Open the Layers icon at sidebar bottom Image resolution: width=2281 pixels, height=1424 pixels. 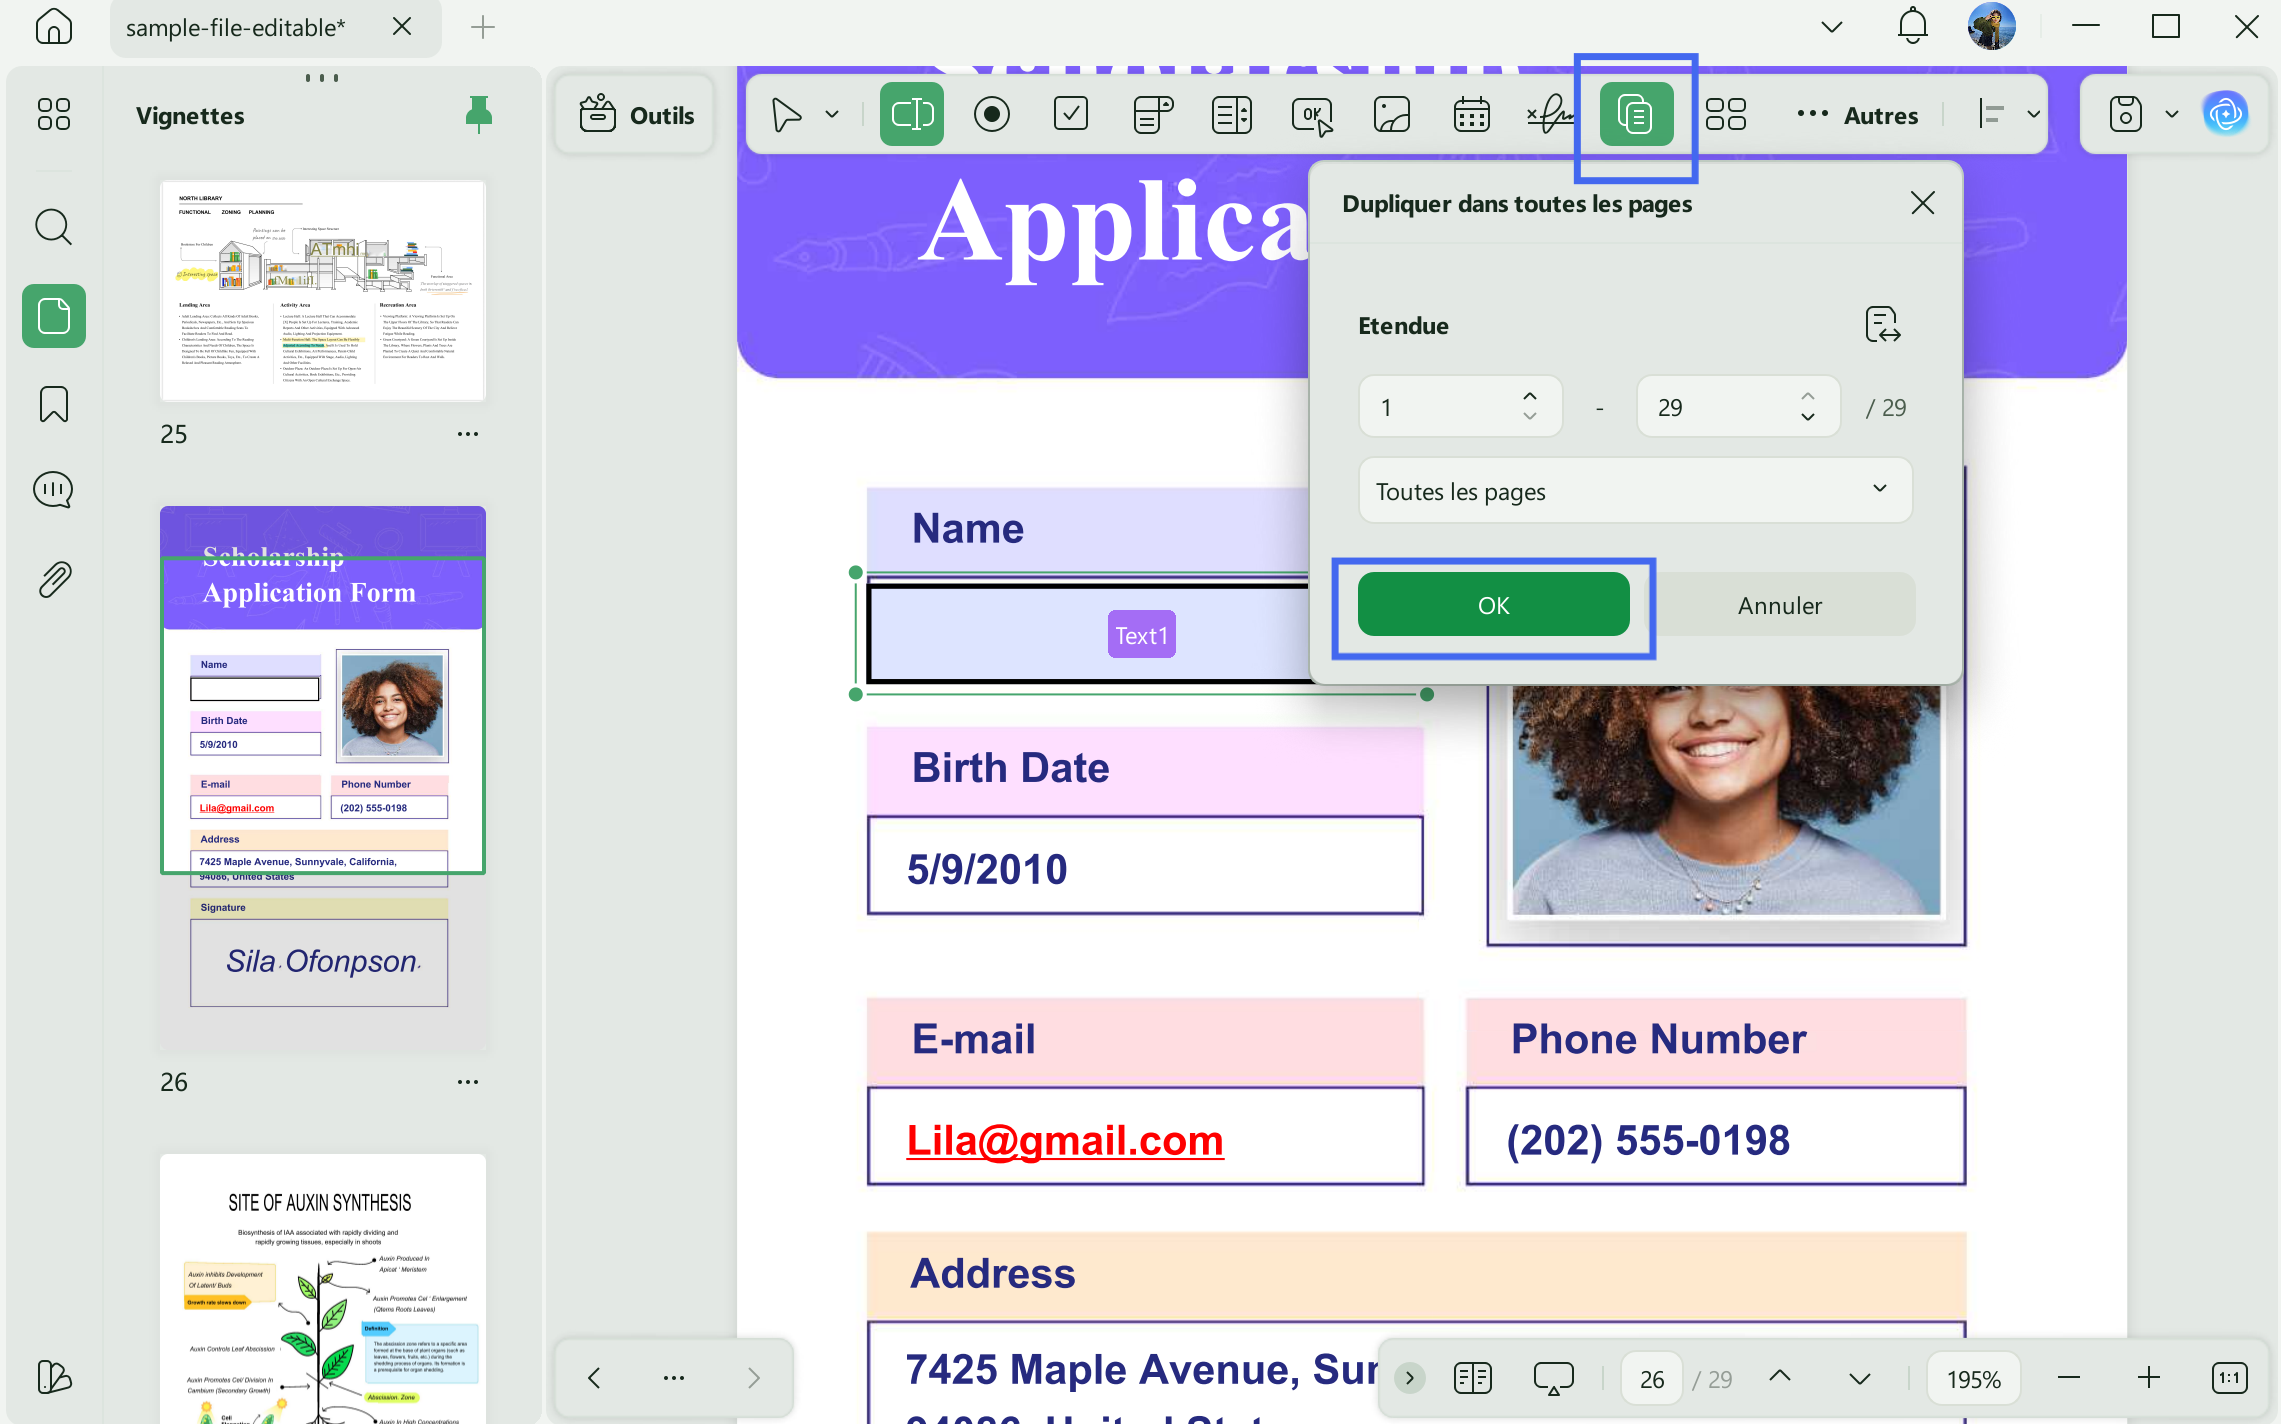[x=54, y=1377]
